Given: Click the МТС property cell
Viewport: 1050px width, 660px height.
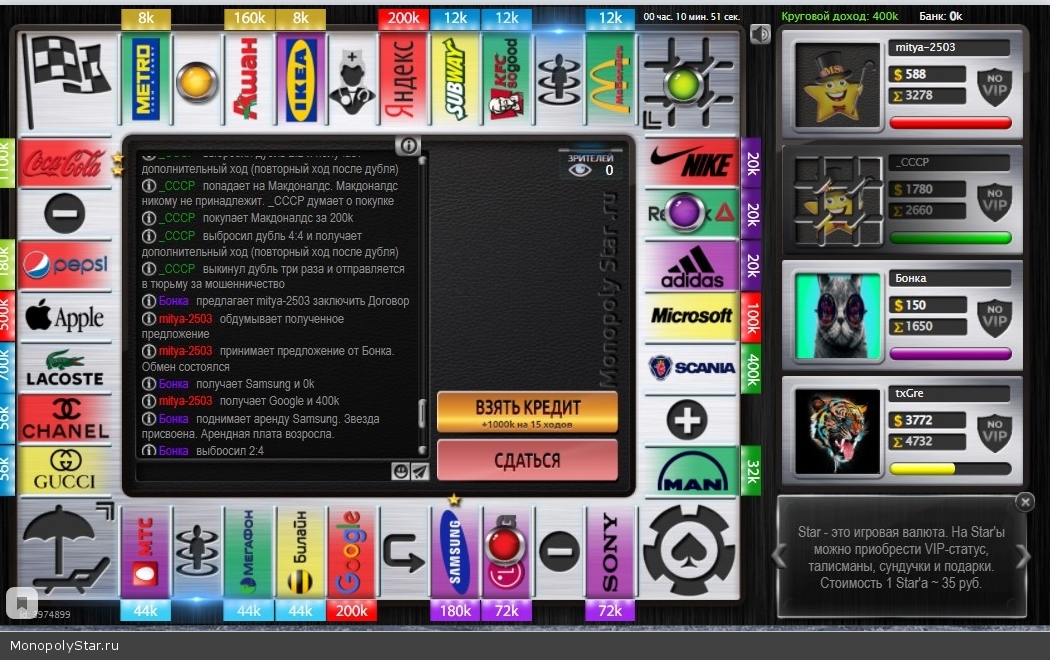Looking at the screenshot, I should click(146, 552).
